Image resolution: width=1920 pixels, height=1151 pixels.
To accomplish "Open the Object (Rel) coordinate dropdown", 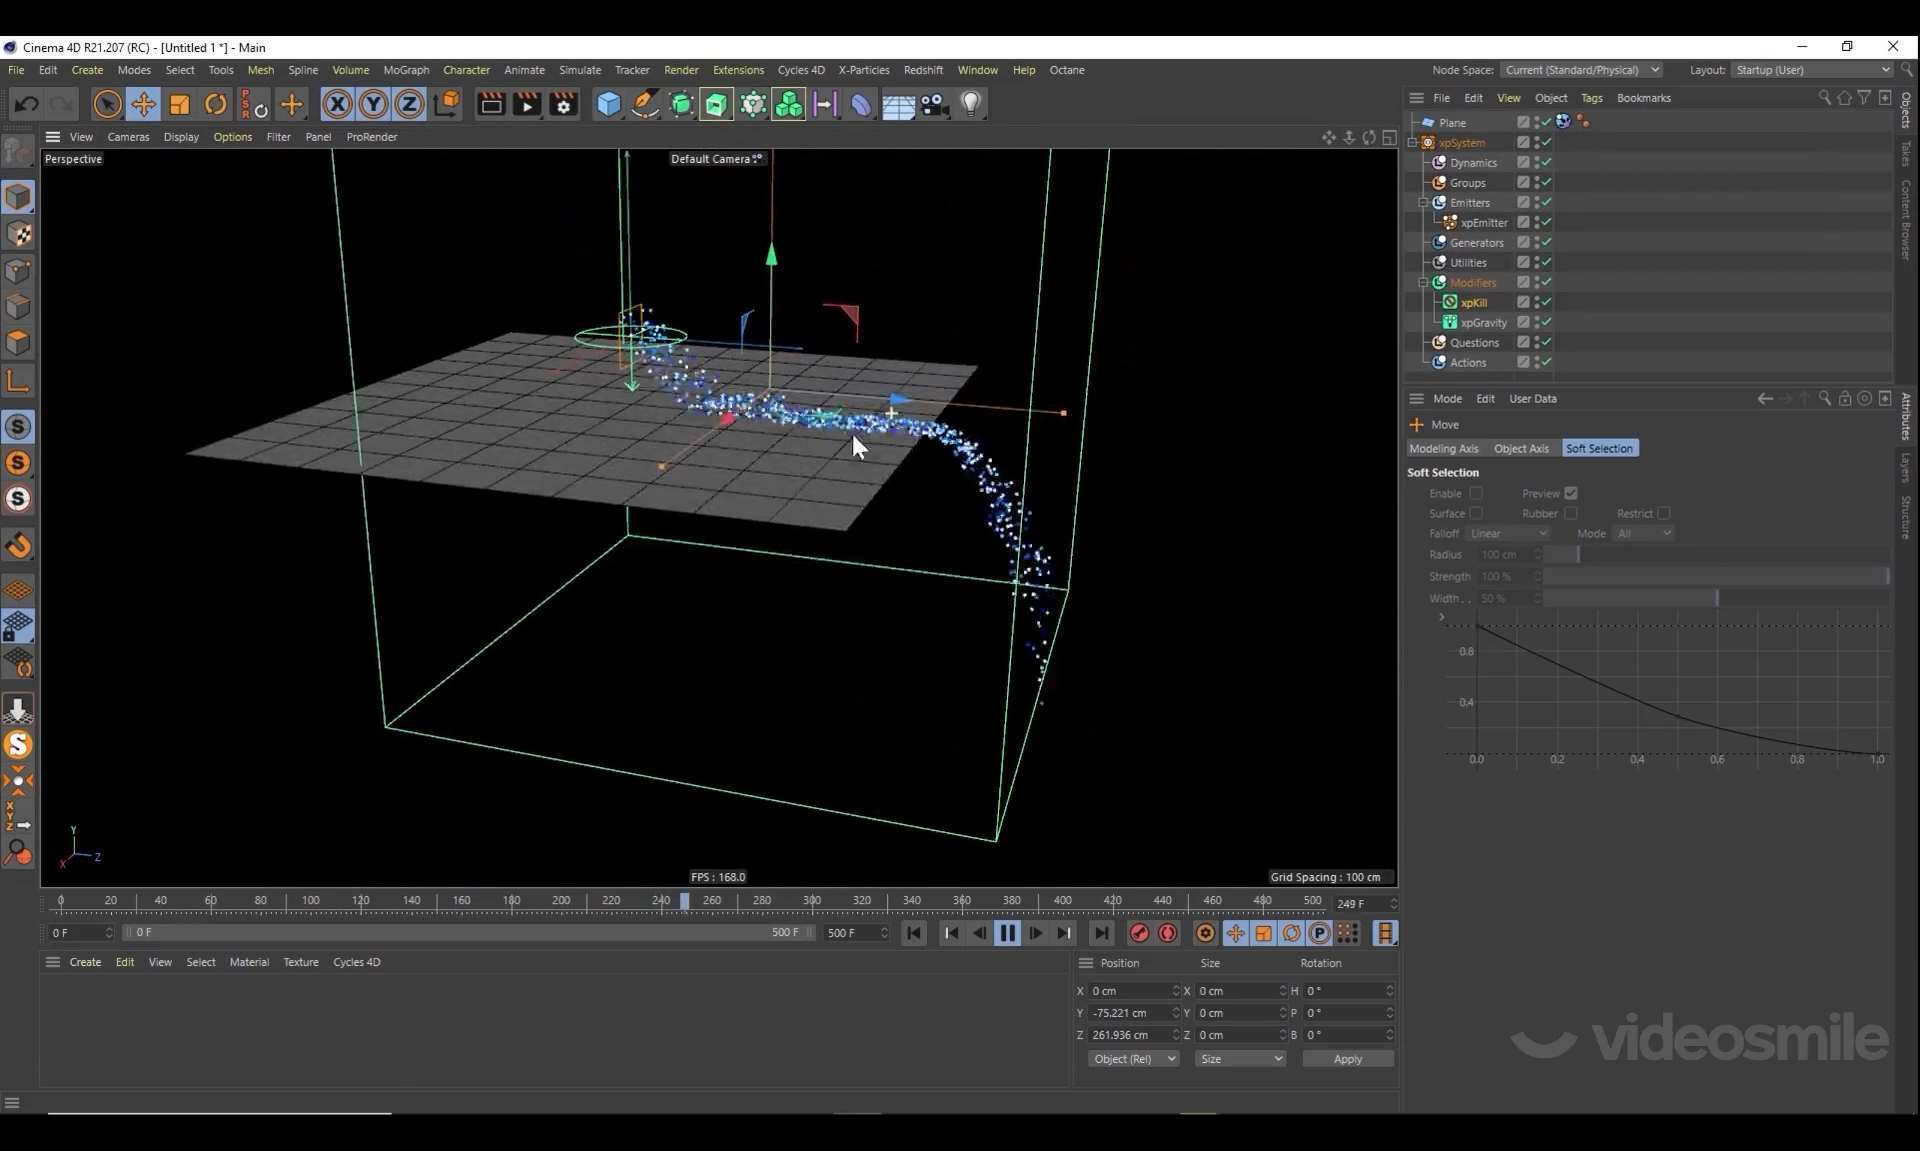I will pyautogui.click(x=1133, y=1059).
